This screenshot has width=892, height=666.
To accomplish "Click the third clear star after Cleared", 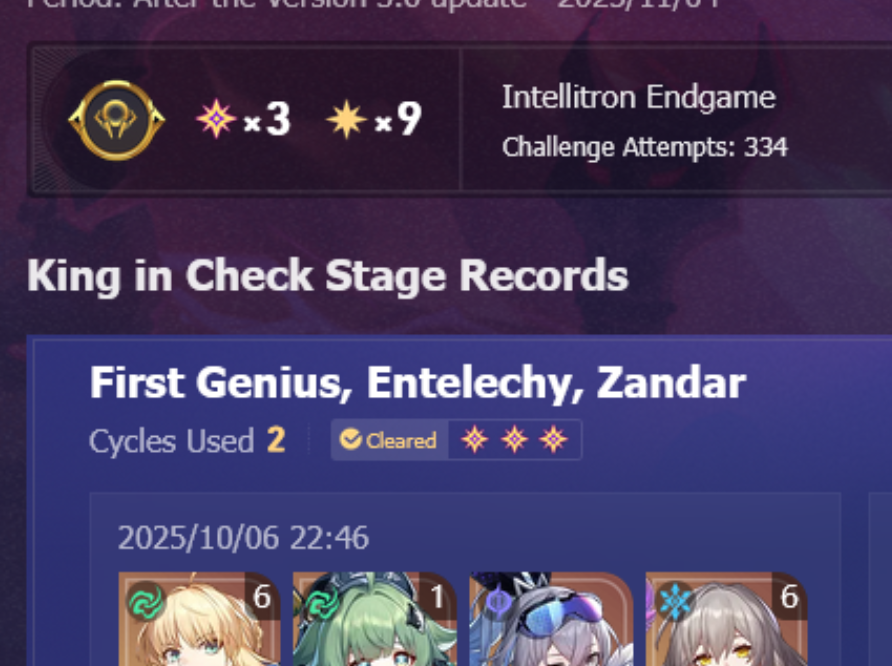I will 554,440.
